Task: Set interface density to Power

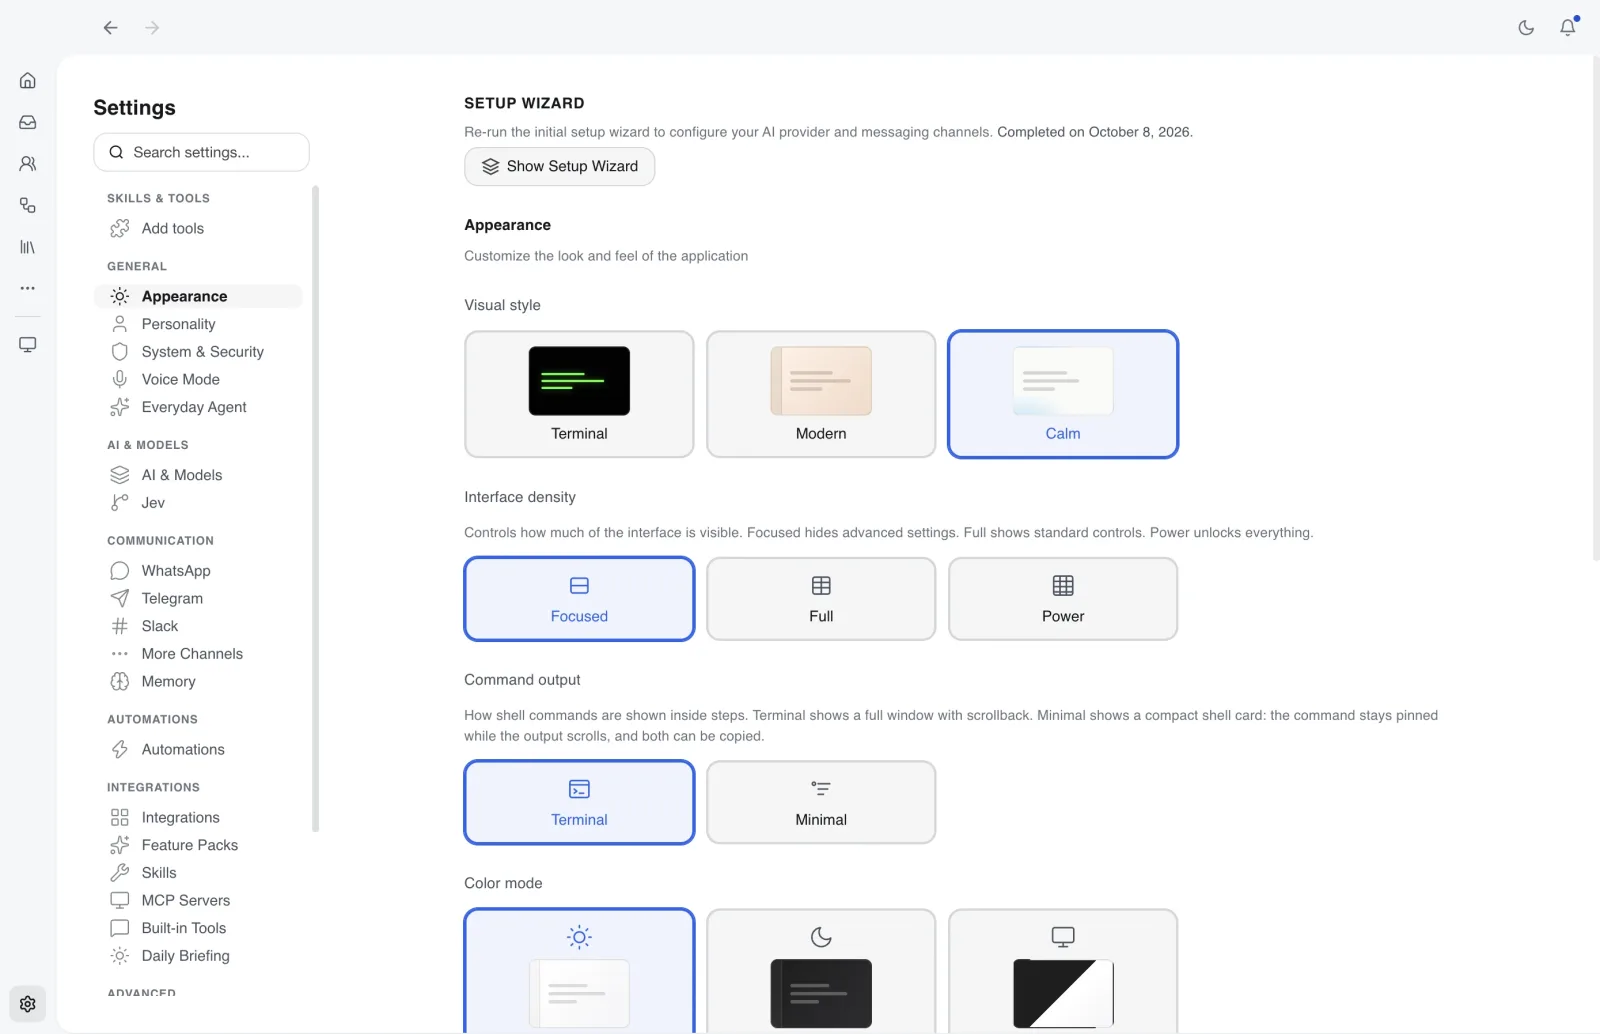Action: pos(1063,599)
